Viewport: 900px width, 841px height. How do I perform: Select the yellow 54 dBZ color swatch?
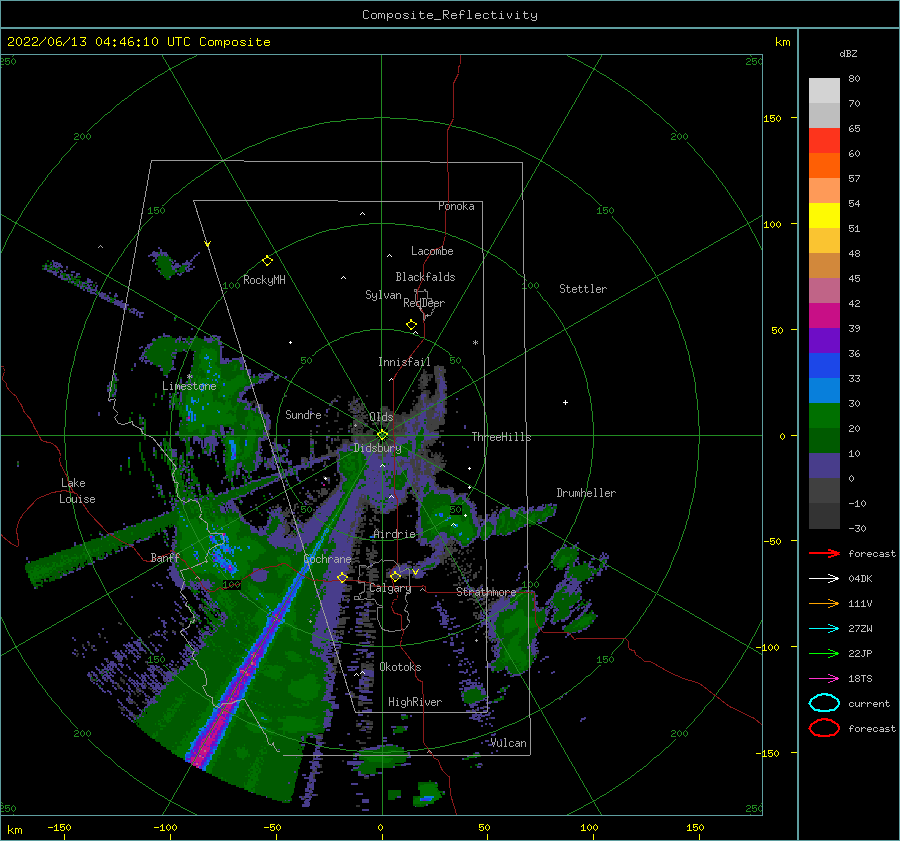(x=824, y=215)
